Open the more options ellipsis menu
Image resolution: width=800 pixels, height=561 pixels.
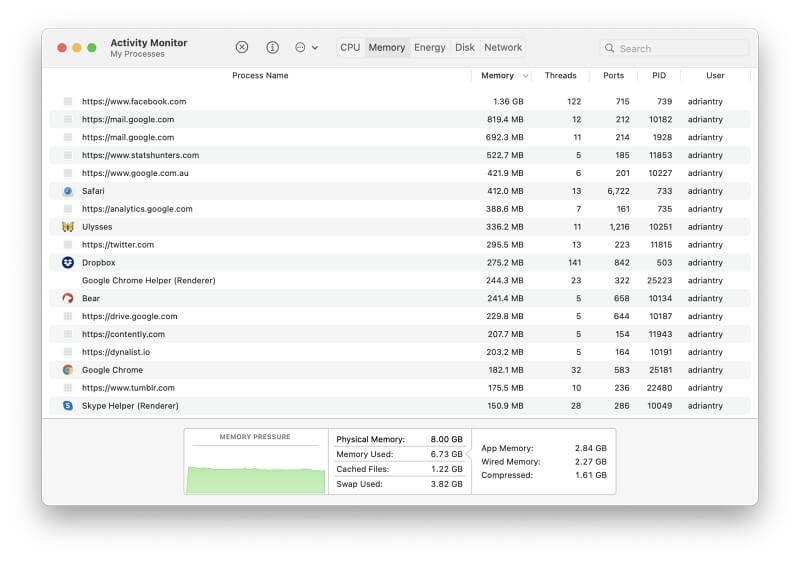pyautogui.click(x=306, y=47)
